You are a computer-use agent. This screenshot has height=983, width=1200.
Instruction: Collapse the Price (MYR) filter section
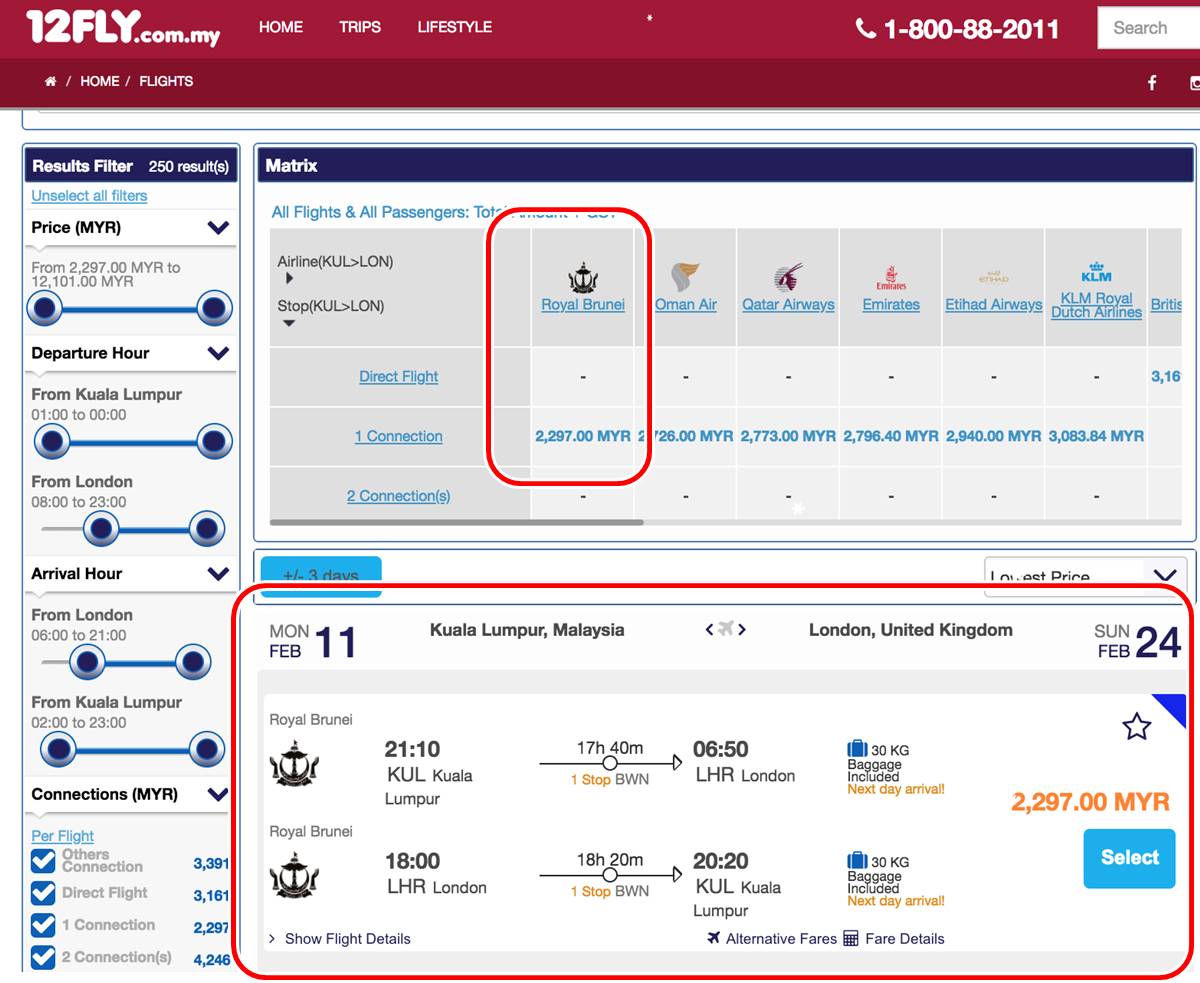coord(219,228)
